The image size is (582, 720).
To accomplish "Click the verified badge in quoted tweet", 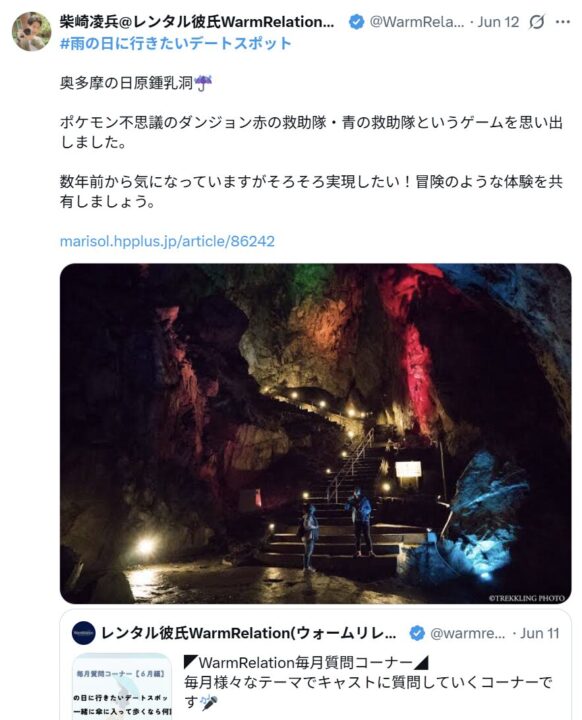I will (x=417, y=633).
